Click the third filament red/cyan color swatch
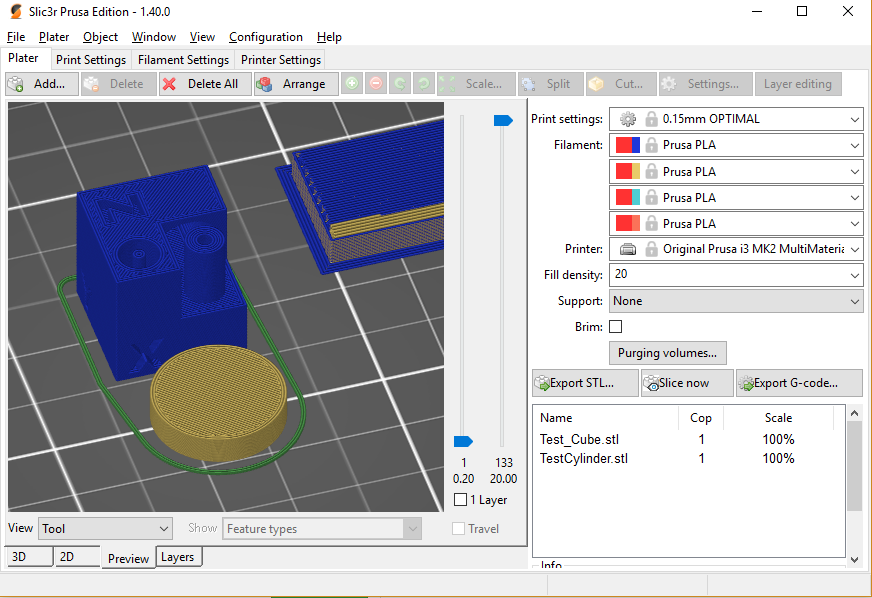The image size is (872, 598). point(628,197)
